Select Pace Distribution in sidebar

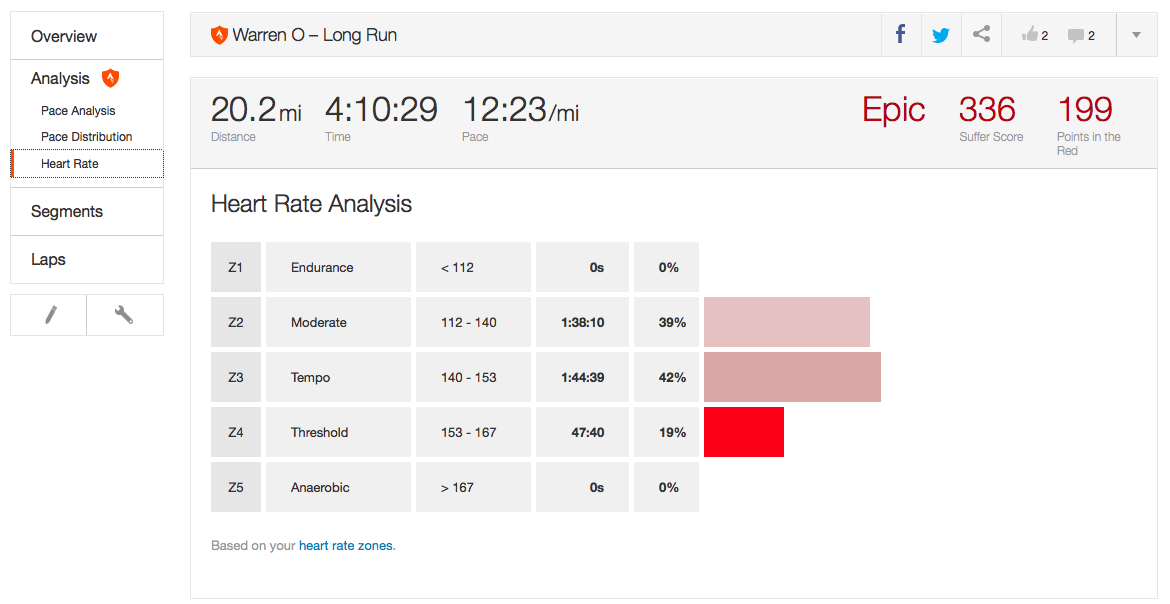point(86,137)
